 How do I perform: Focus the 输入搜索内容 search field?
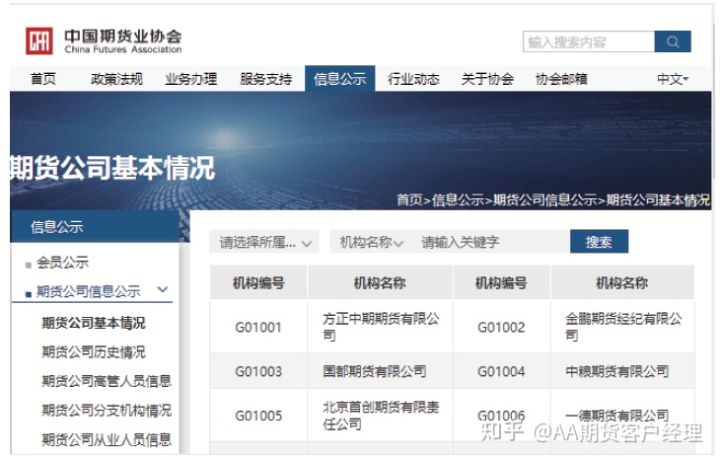pyautogui.click(x=589, y=42)
